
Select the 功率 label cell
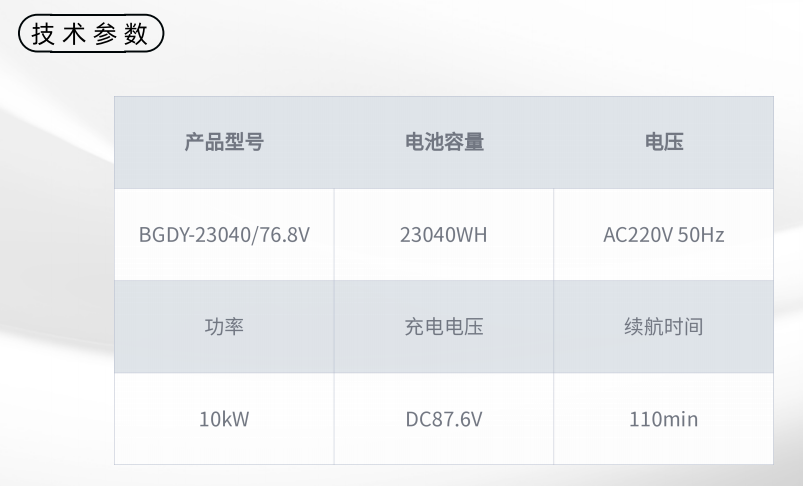click(x=224, y=326)
